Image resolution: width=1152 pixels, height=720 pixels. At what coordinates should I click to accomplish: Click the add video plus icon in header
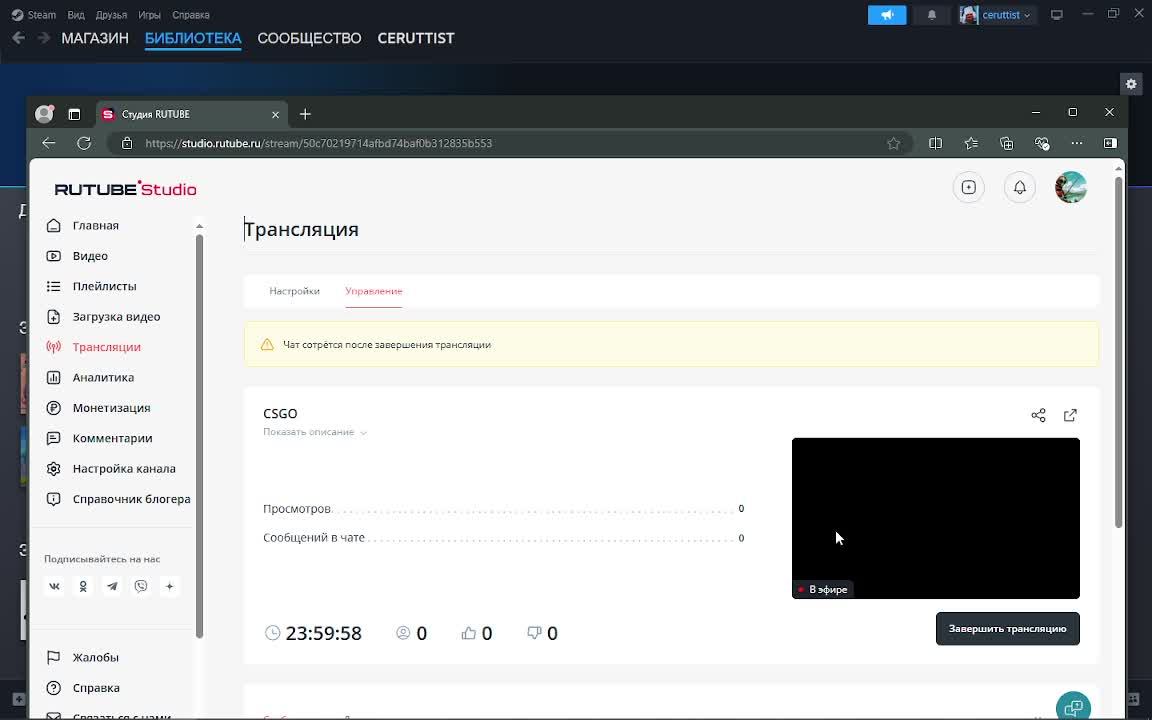click(968, 187)
